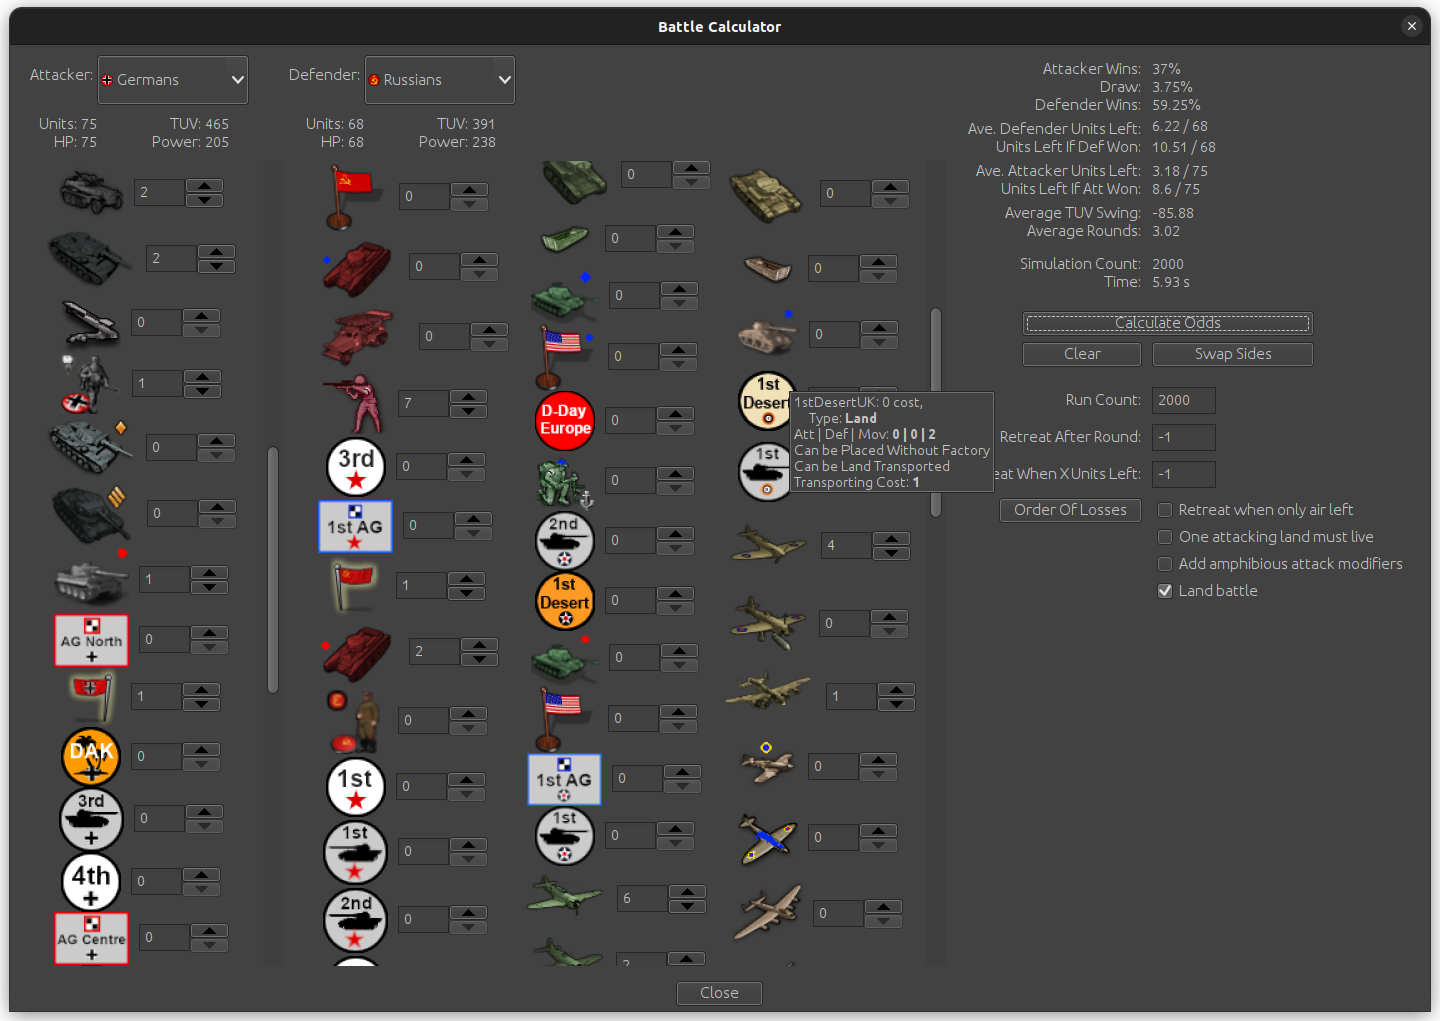Click the American 1st AG icon
Viewport: 1440px width, 1021px height.
click(x=564, y=779)
